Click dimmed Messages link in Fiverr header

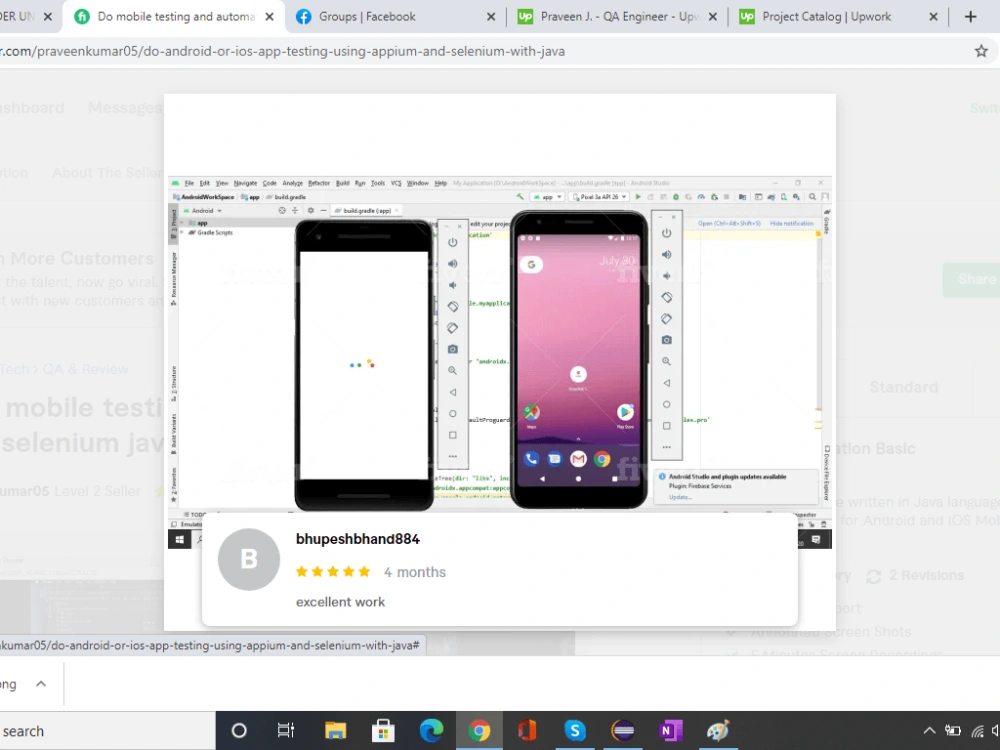click(125, 108)
